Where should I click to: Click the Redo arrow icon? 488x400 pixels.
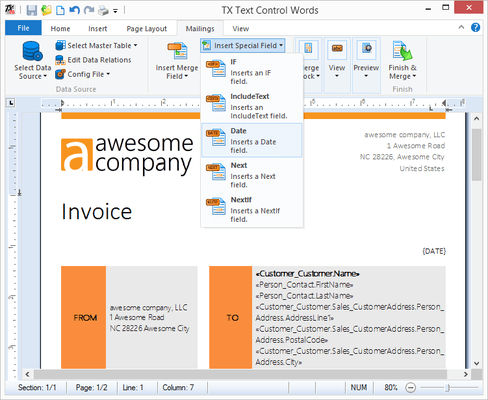click(89, 10)
